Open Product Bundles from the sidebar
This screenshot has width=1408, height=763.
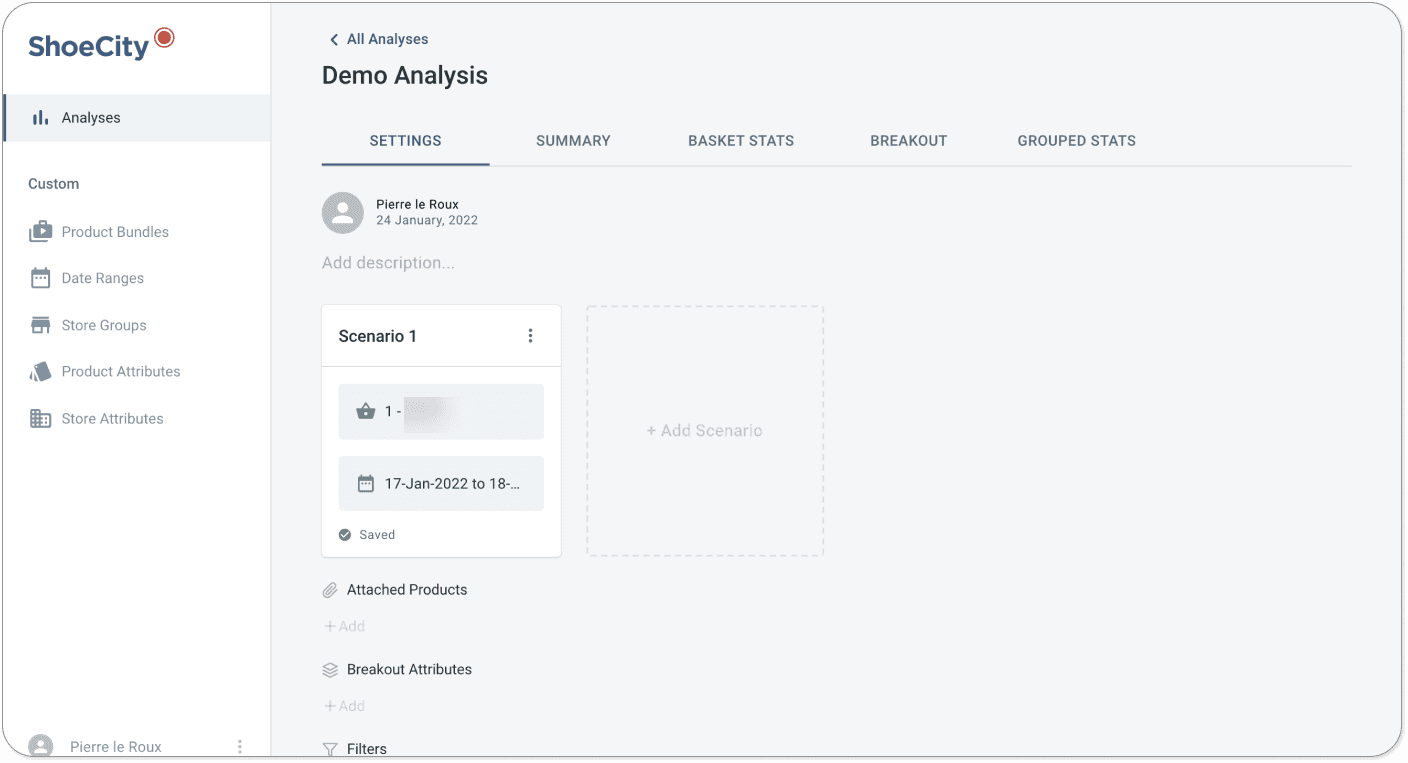point(115,231)
